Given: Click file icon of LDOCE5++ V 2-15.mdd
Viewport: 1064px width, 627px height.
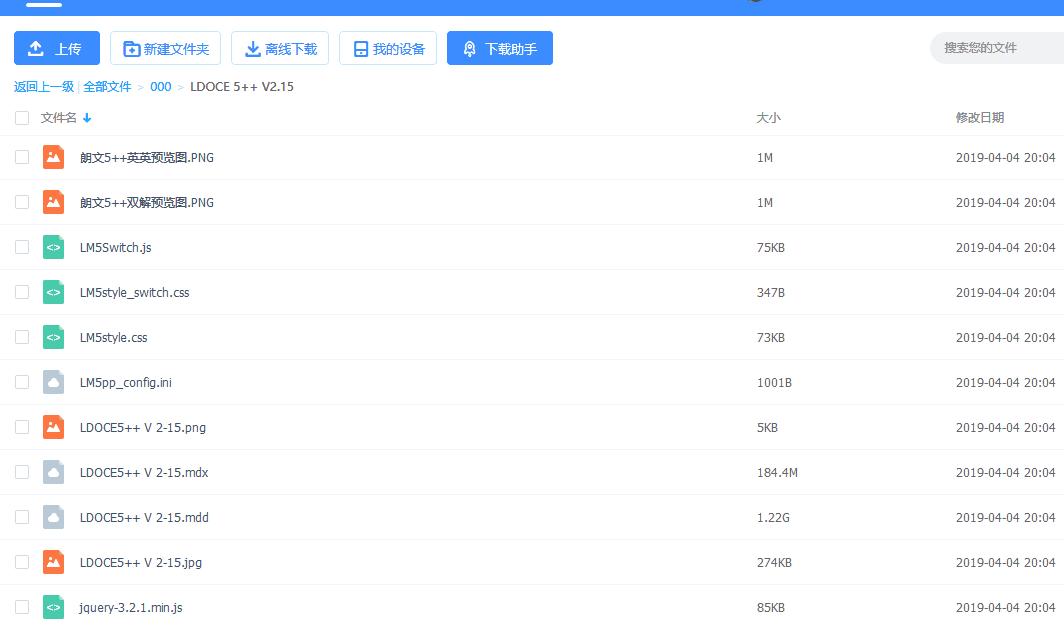Looking at the screenshot, I should tap(54, 517).
